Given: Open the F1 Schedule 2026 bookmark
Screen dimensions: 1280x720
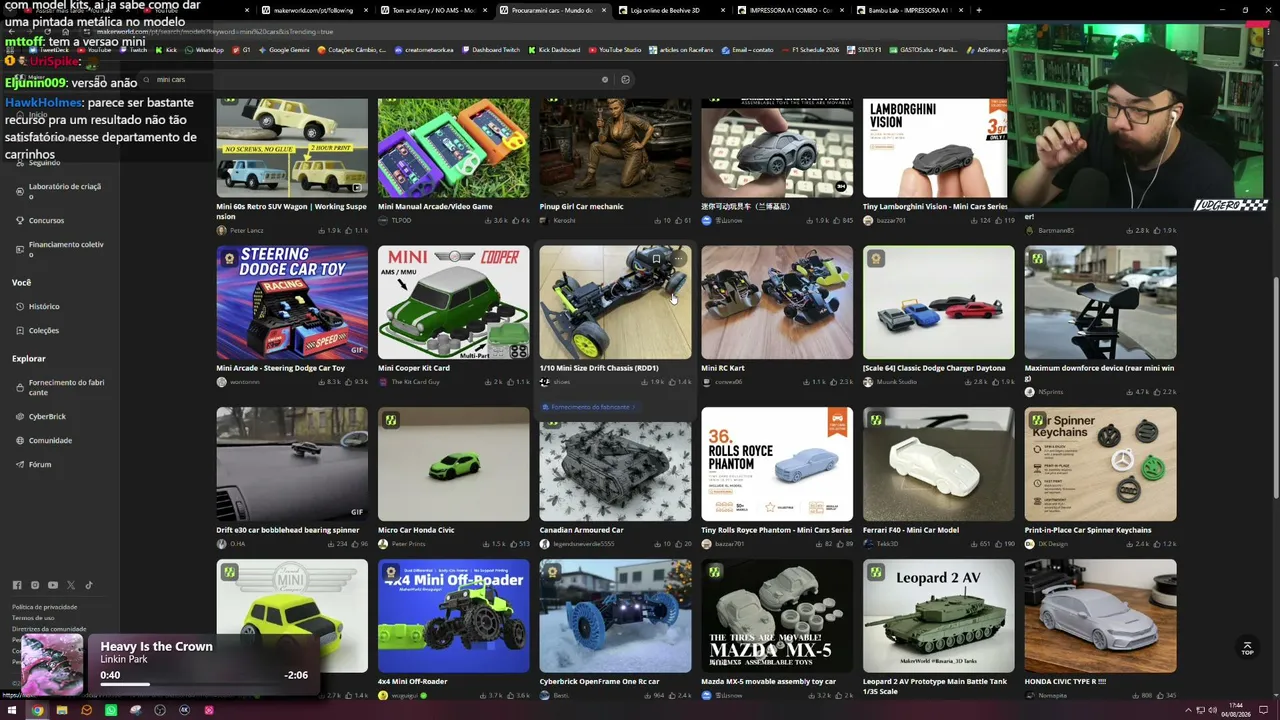Looking at the screenshot, I should (x=812, y=49).
